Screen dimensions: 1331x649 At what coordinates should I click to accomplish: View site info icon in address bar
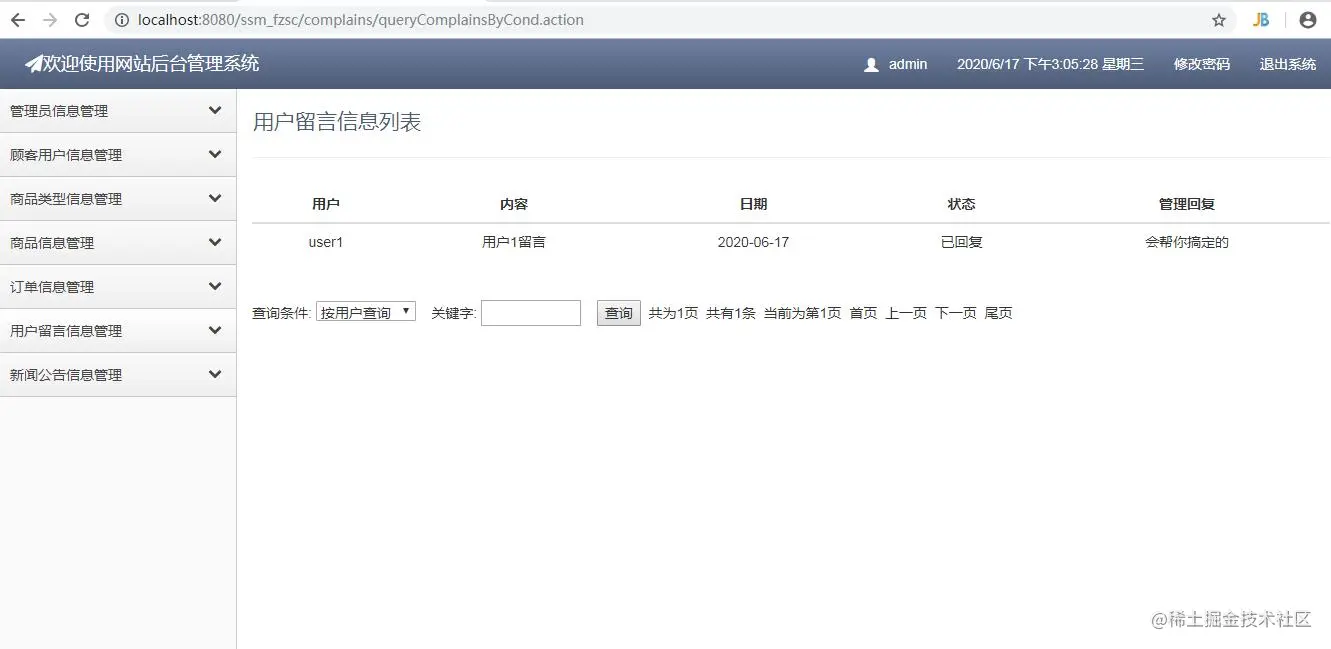122,20
